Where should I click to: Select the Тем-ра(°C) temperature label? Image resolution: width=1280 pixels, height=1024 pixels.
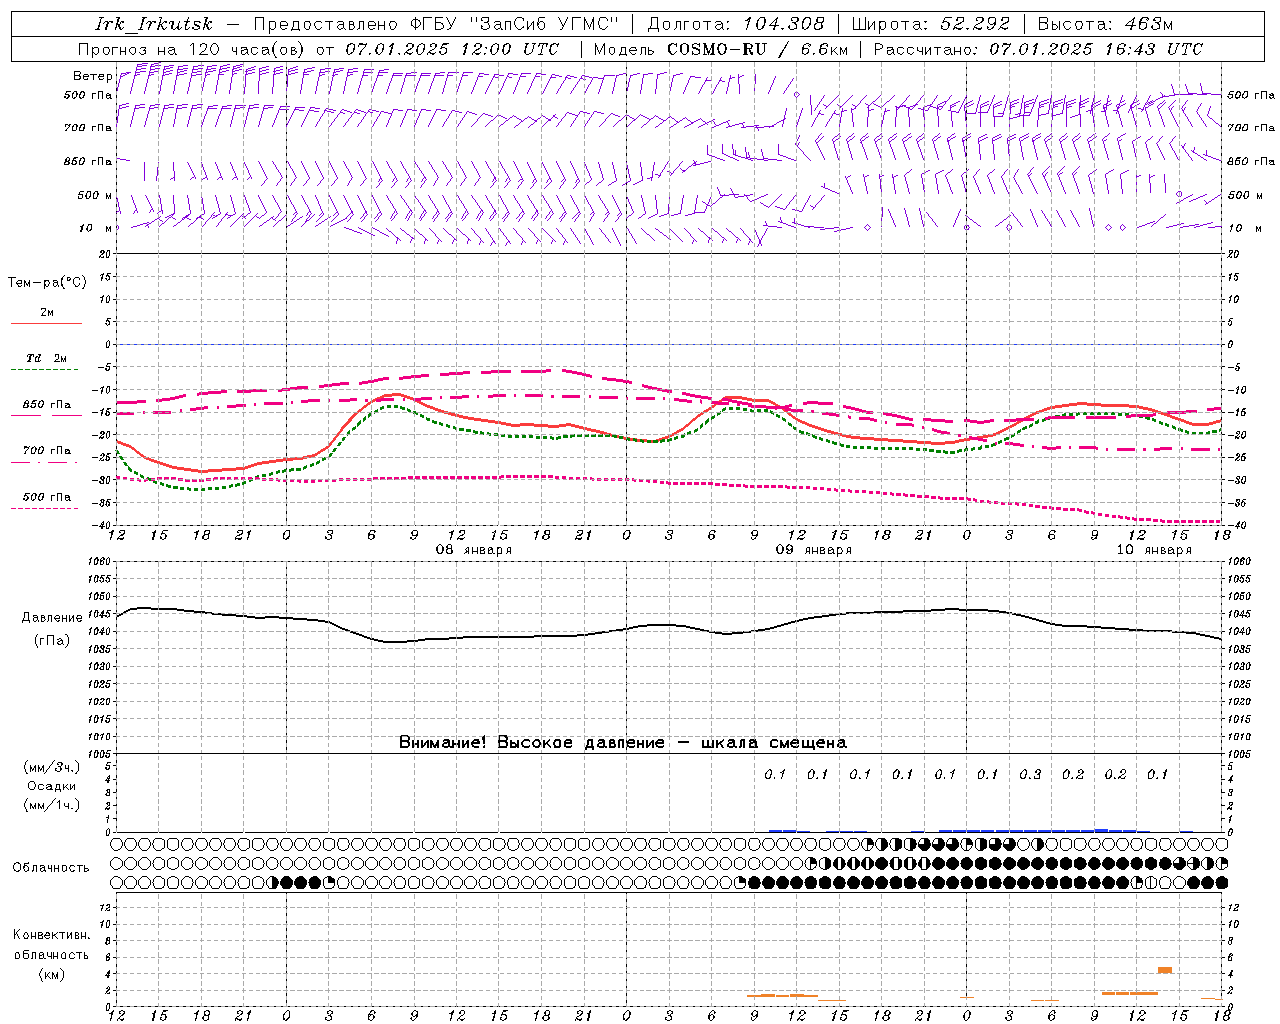[47, 283]
